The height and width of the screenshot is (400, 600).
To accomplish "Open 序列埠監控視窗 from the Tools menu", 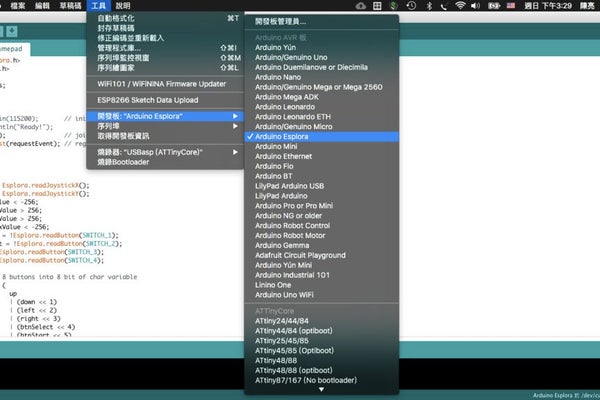I will point(165,58).
